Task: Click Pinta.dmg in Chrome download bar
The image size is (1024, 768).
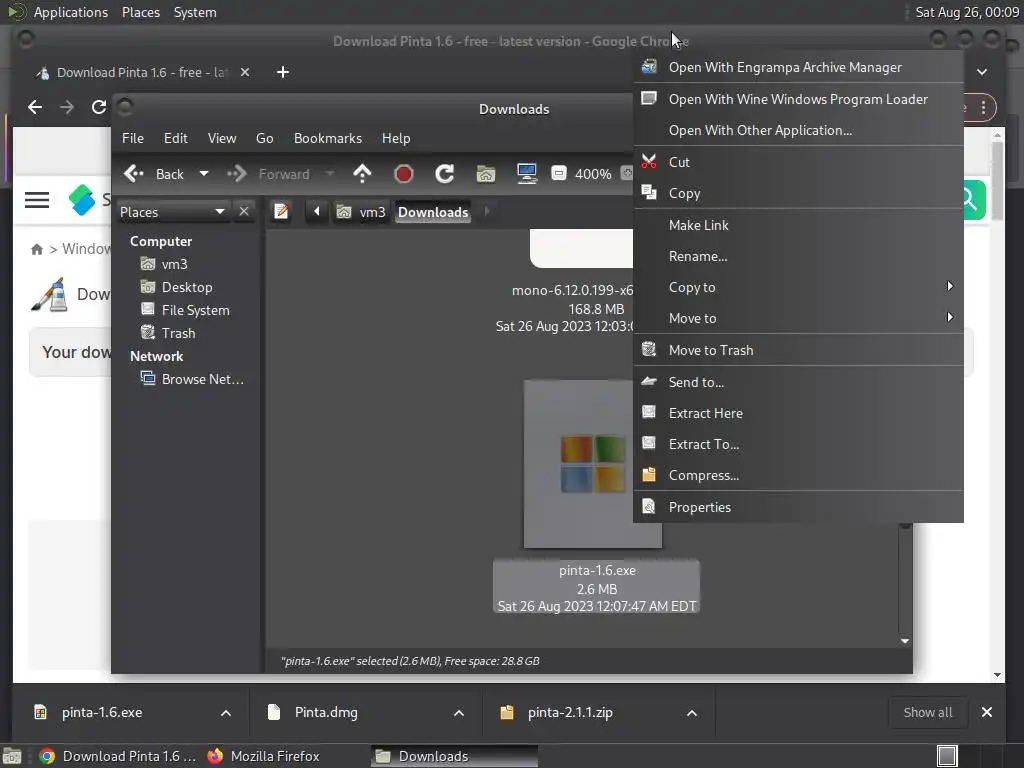Action: point(326,712)
